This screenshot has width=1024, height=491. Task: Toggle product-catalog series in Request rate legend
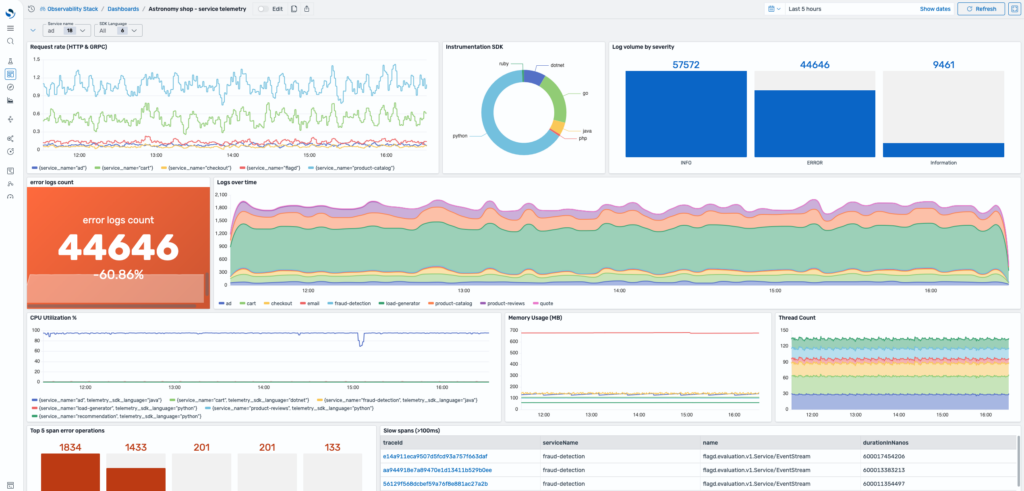pyautogui.click(x=351, y=168)
